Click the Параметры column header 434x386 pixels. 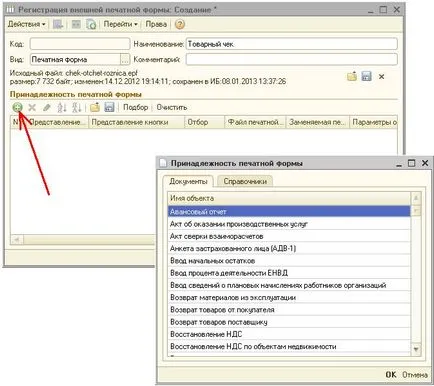(373, 122)
